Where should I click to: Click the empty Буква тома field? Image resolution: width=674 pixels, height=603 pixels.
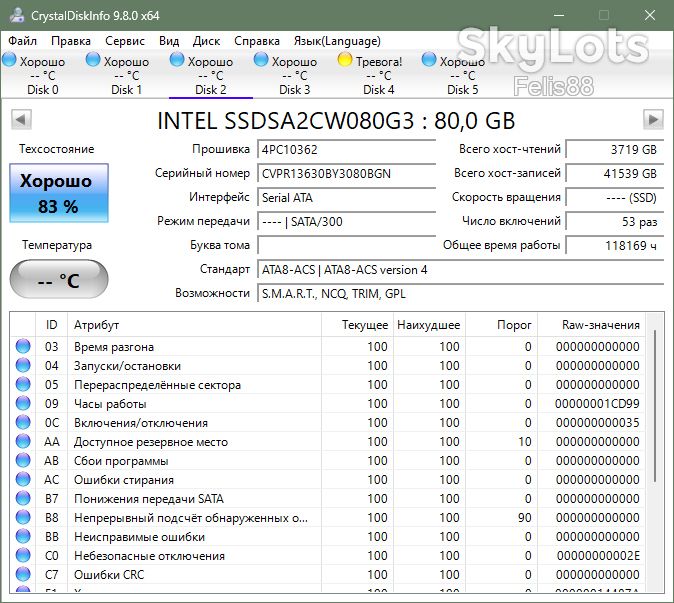pos(346,245)
